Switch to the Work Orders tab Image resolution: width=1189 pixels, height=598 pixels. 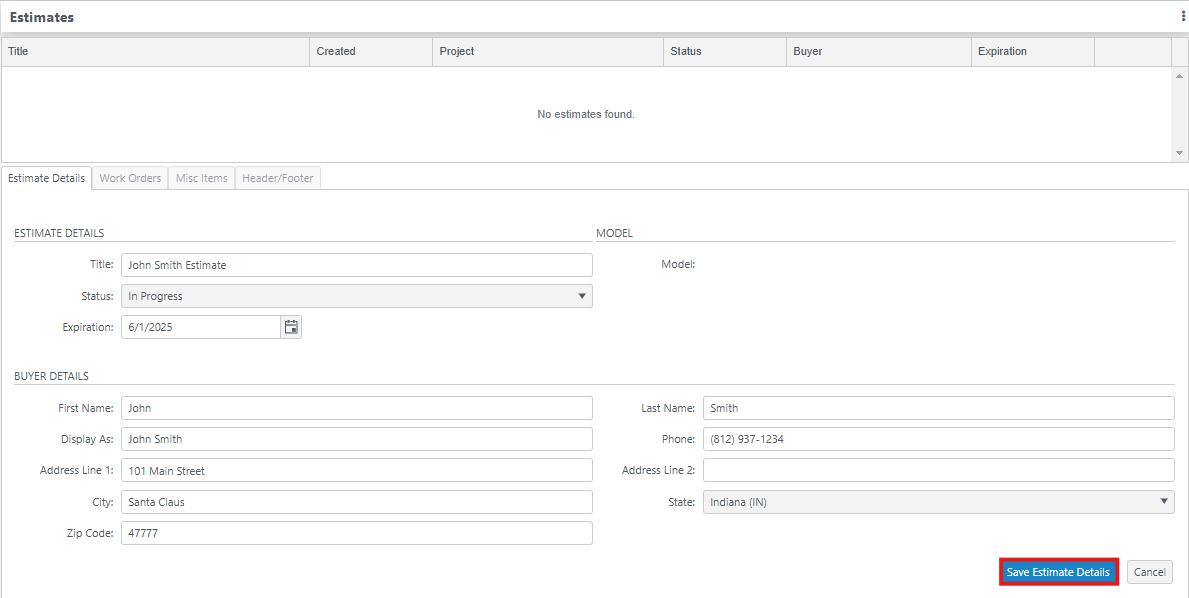point(130,178)
